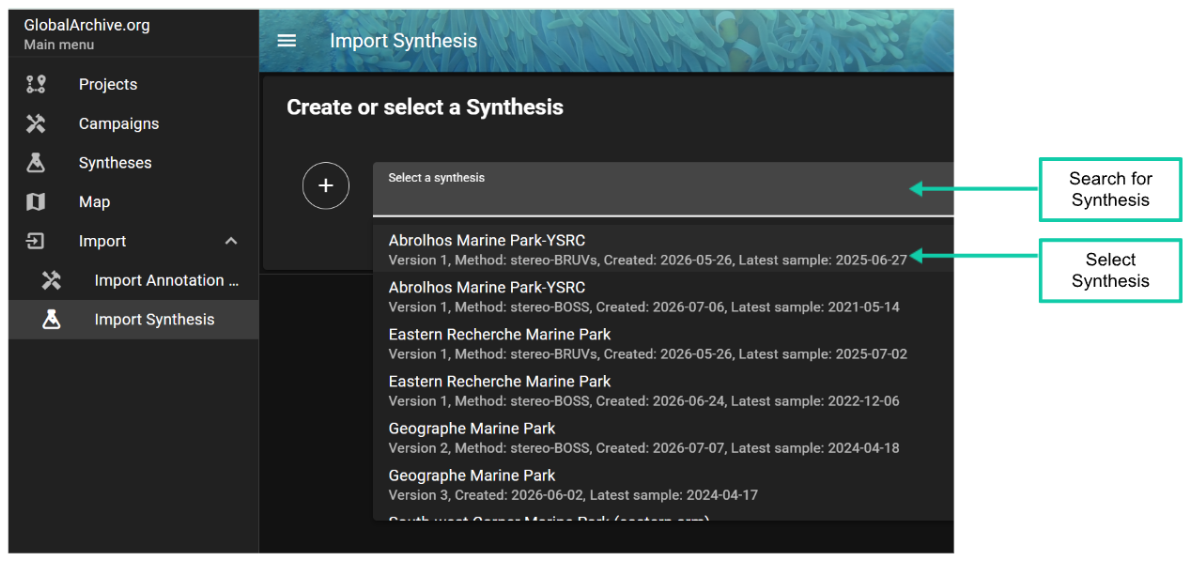
Task: Select Abrolhos Marine Park-YSRC stereo-BRUVs entry
Action: (663, 249)
